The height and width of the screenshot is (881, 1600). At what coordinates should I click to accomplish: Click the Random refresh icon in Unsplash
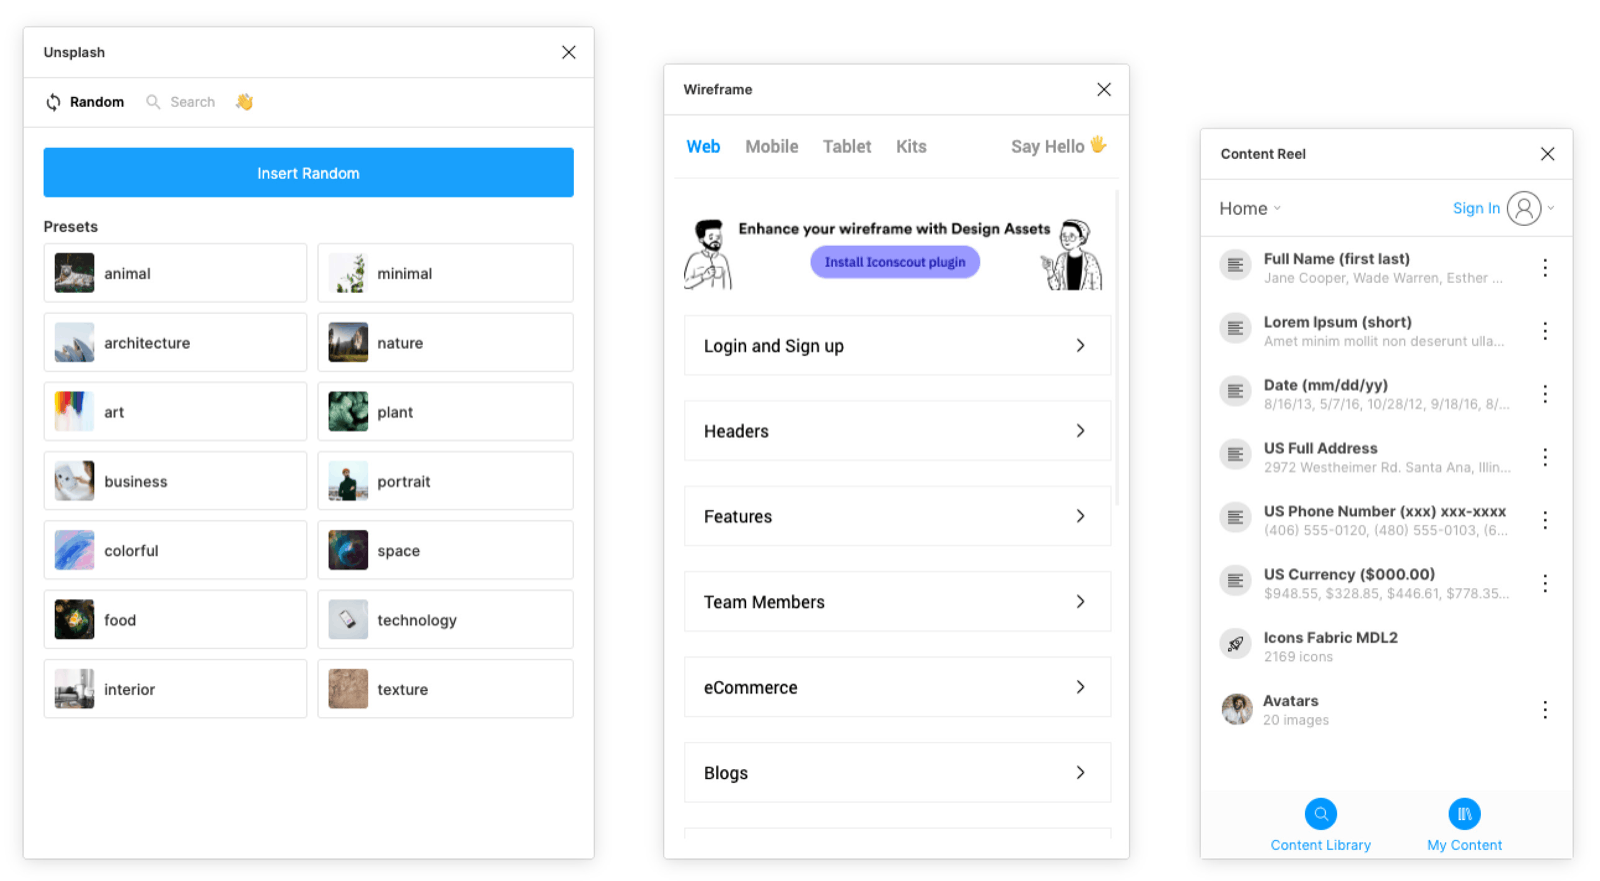click(x=53, y=102)
